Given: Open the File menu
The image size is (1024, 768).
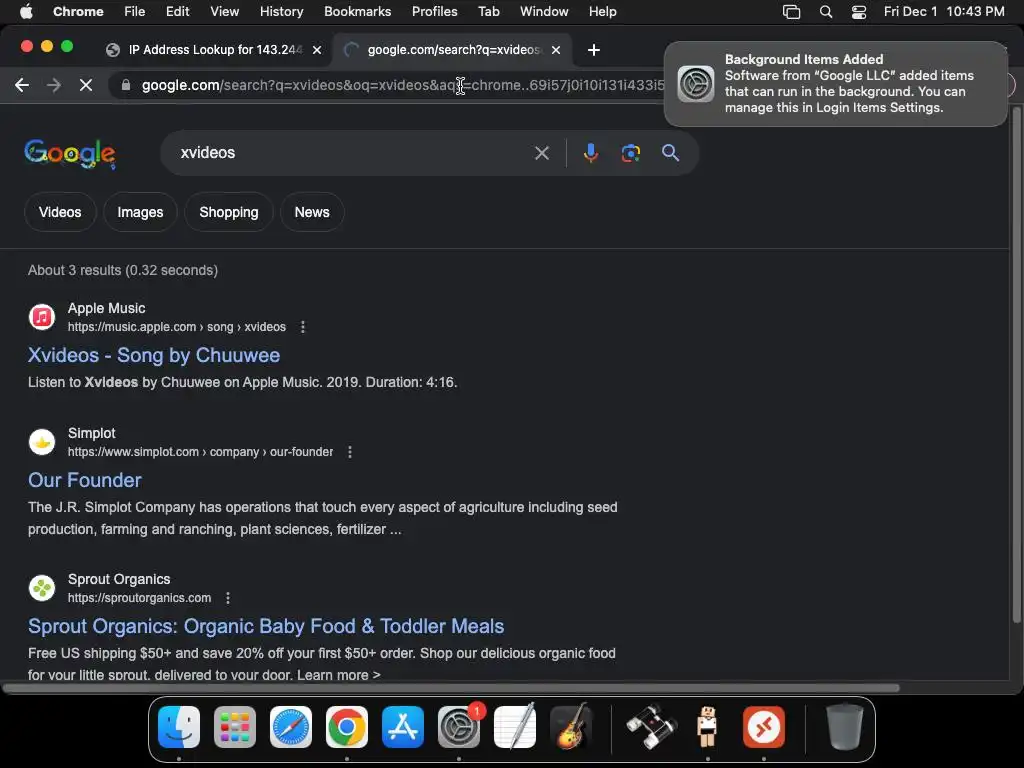Looking at the screenshot, I should tap(135, 11).
